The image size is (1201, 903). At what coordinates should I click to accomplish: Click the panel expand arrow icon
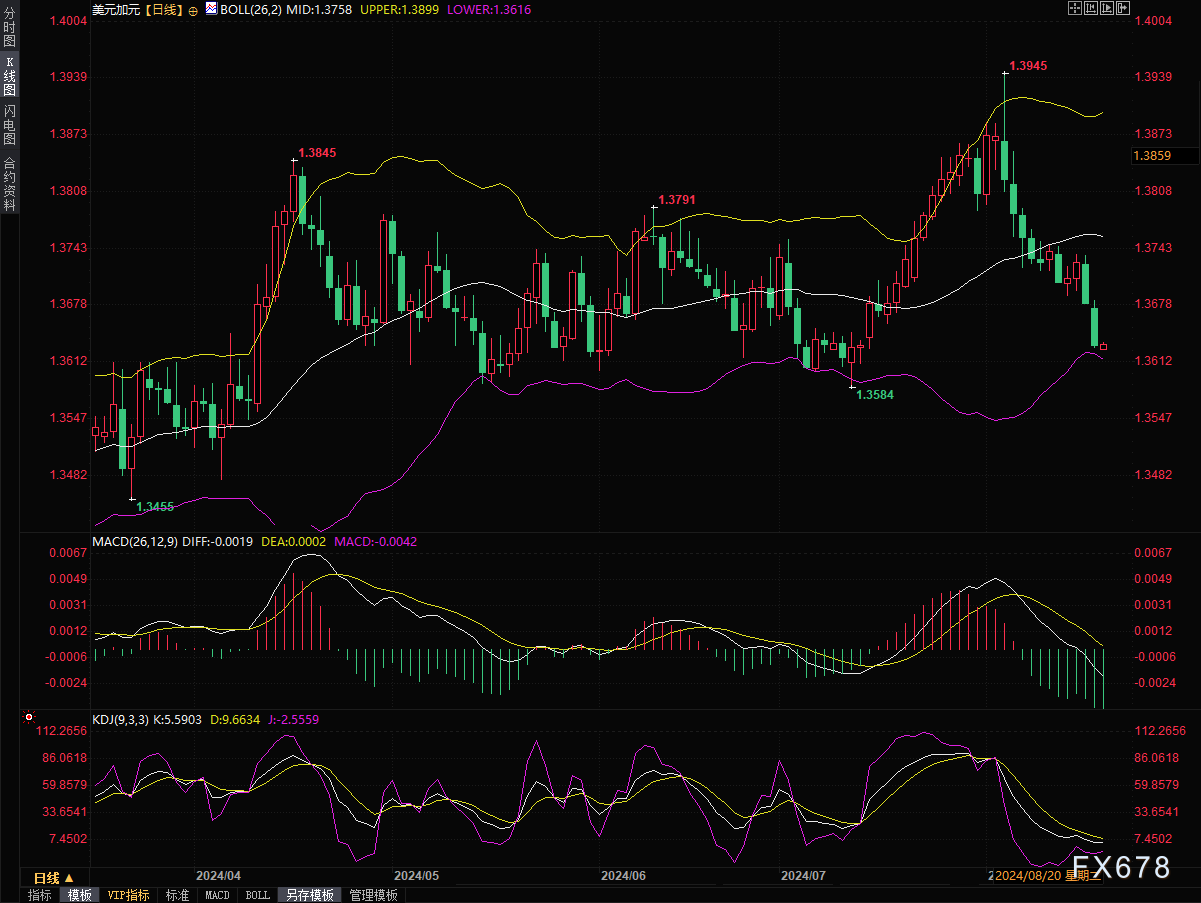(1123, 9)
